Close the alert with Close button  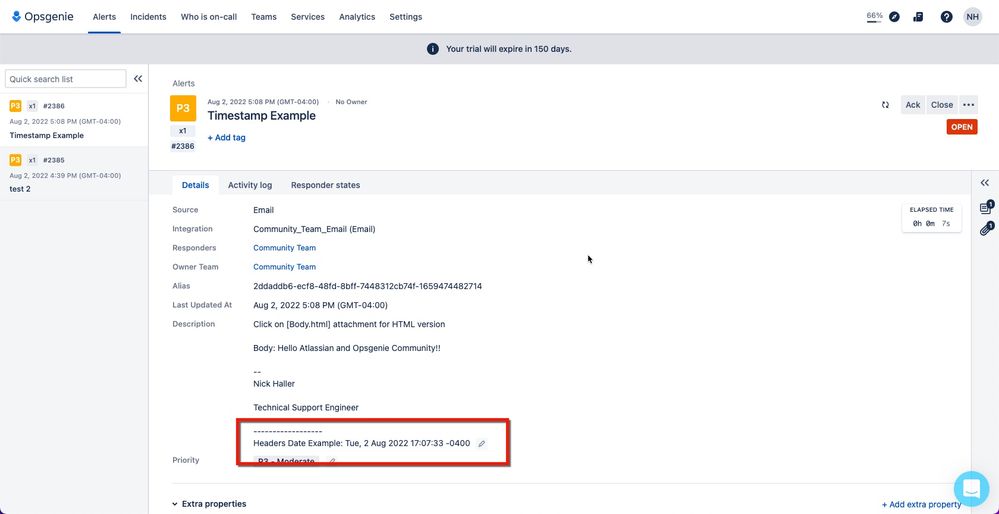point(942,105)
